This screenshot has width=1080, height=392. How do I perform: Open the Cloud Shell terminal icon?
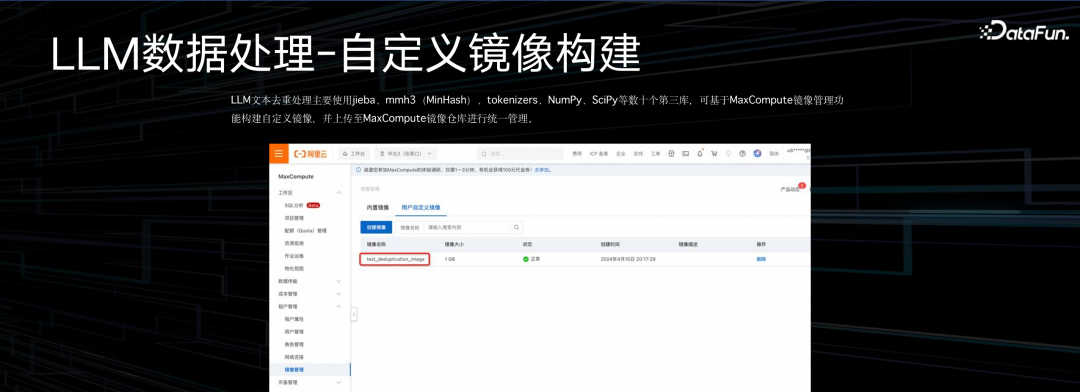click(x=685, y=154)
